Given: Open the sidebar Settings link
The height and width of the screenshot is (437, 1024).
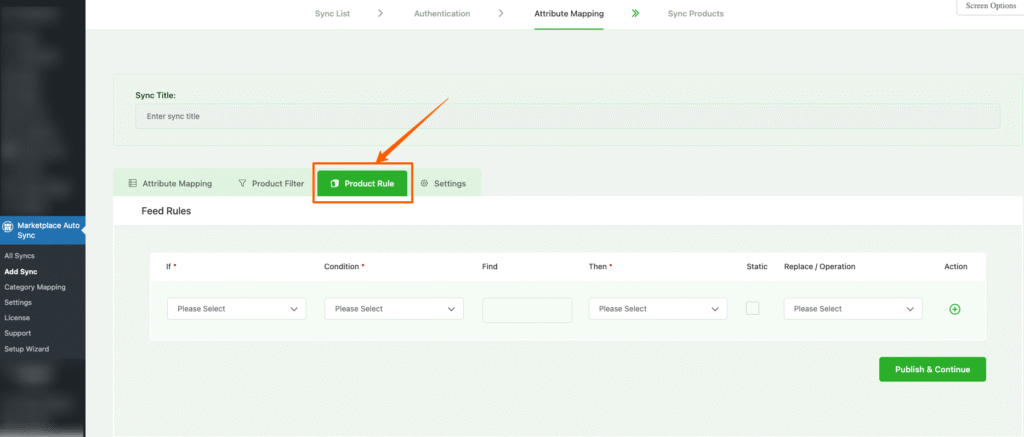Looking at the screenshot, I should pos(18,302).
